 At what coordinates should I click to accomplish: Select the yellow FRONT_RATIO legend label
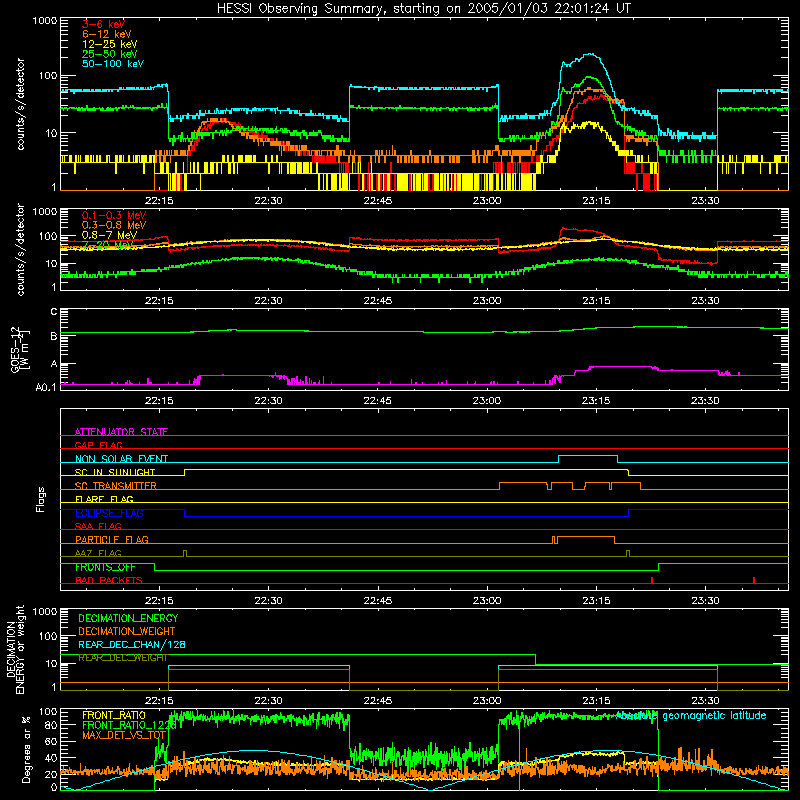[114, 715]
